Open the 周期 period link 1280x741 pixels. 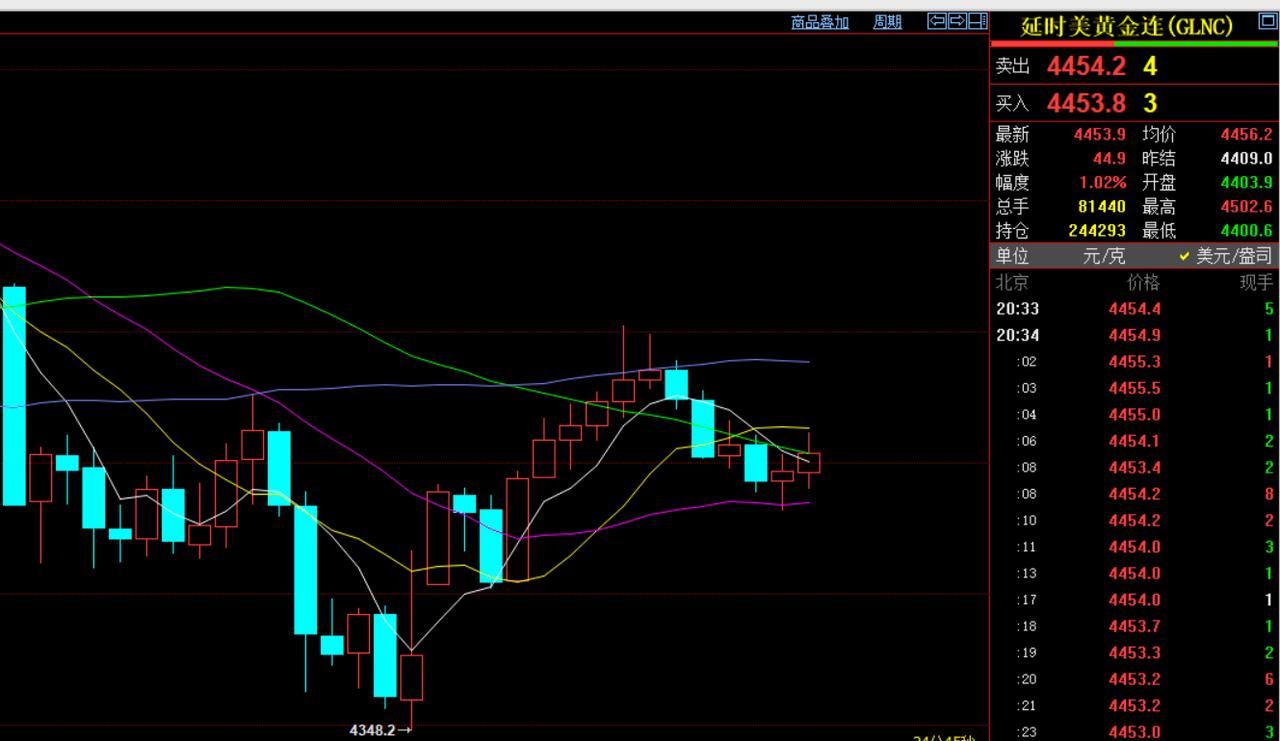(887, 22)
